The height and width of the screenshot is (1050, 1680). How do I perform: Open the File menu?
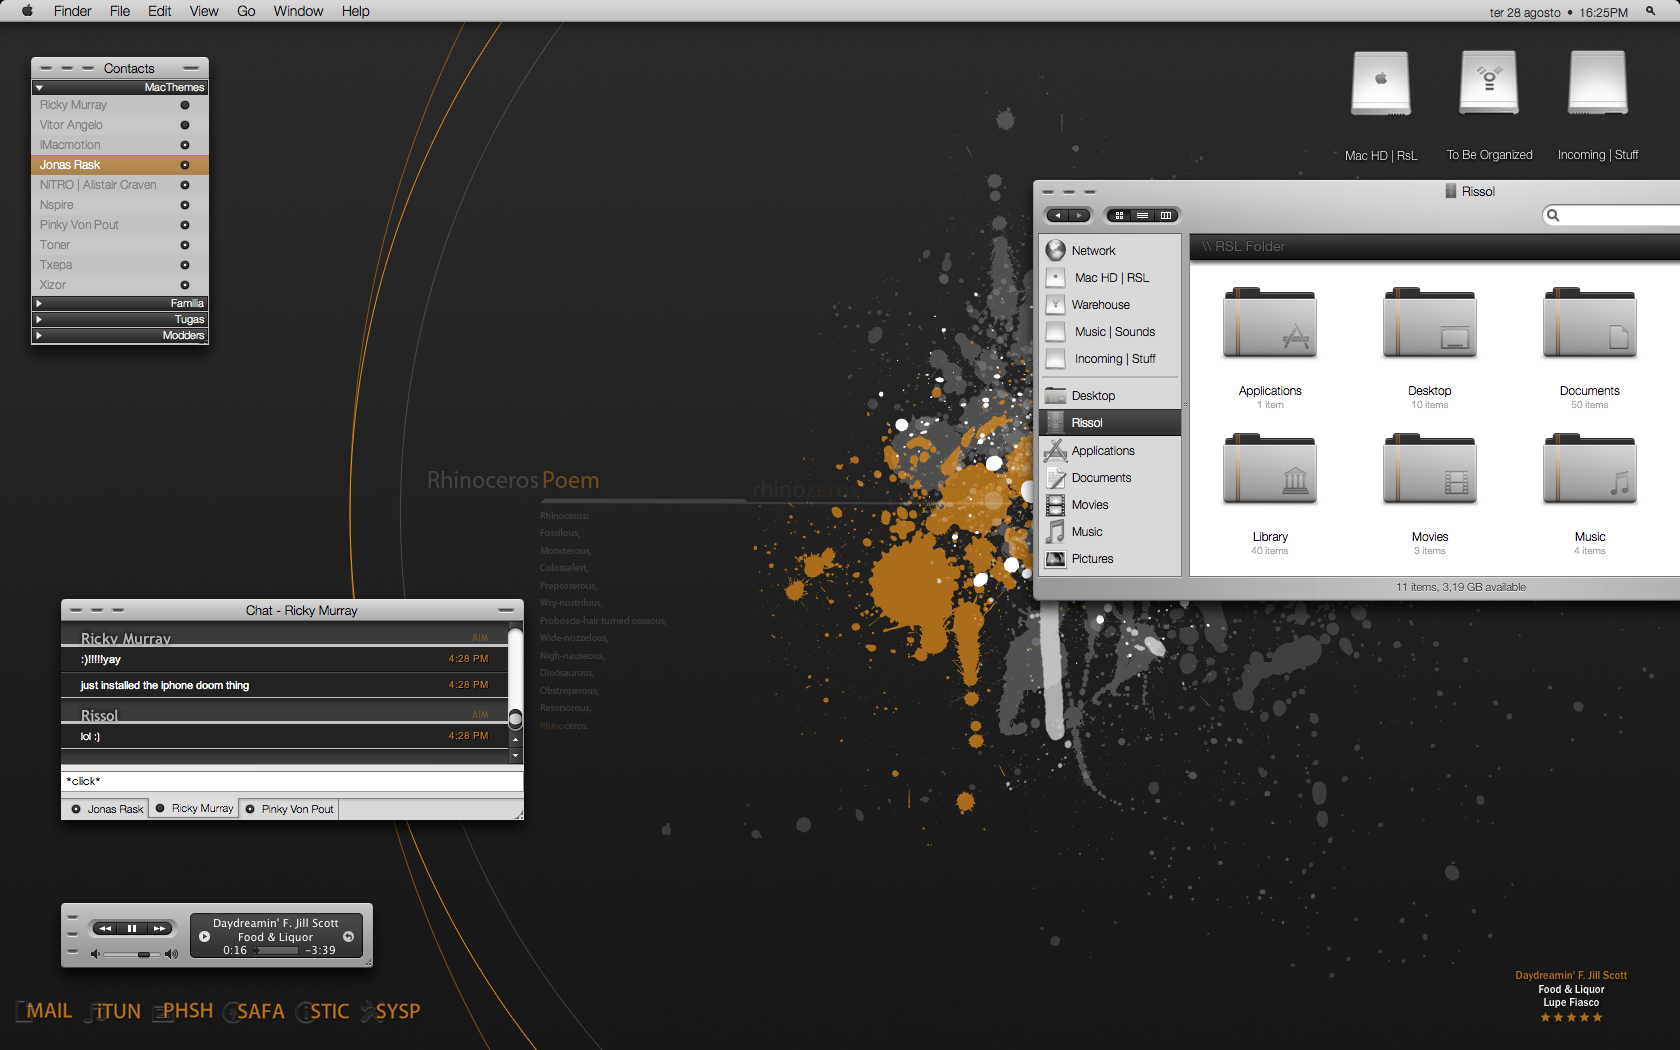pos(120,11)
